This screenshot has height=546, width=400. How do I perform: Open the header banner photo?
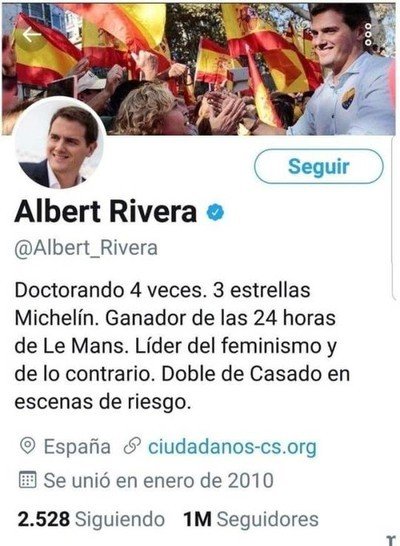click(200, 69)
